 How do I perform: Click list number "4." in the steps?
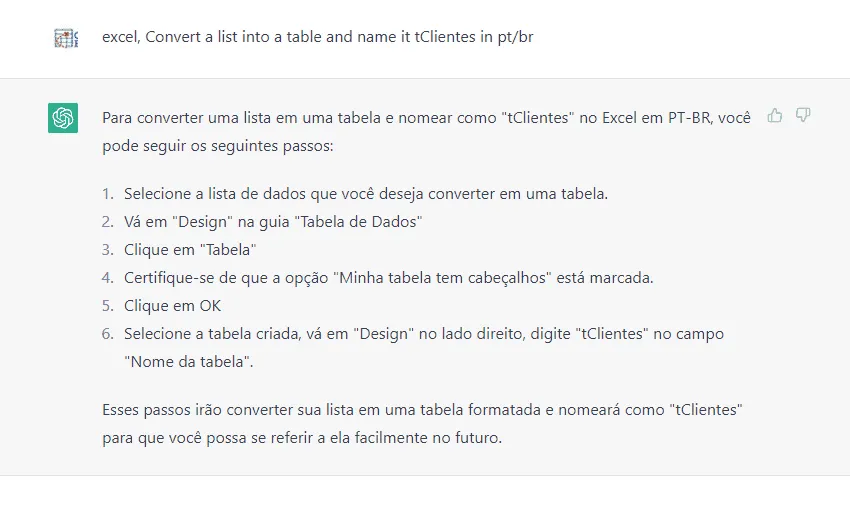click(108, 278)
